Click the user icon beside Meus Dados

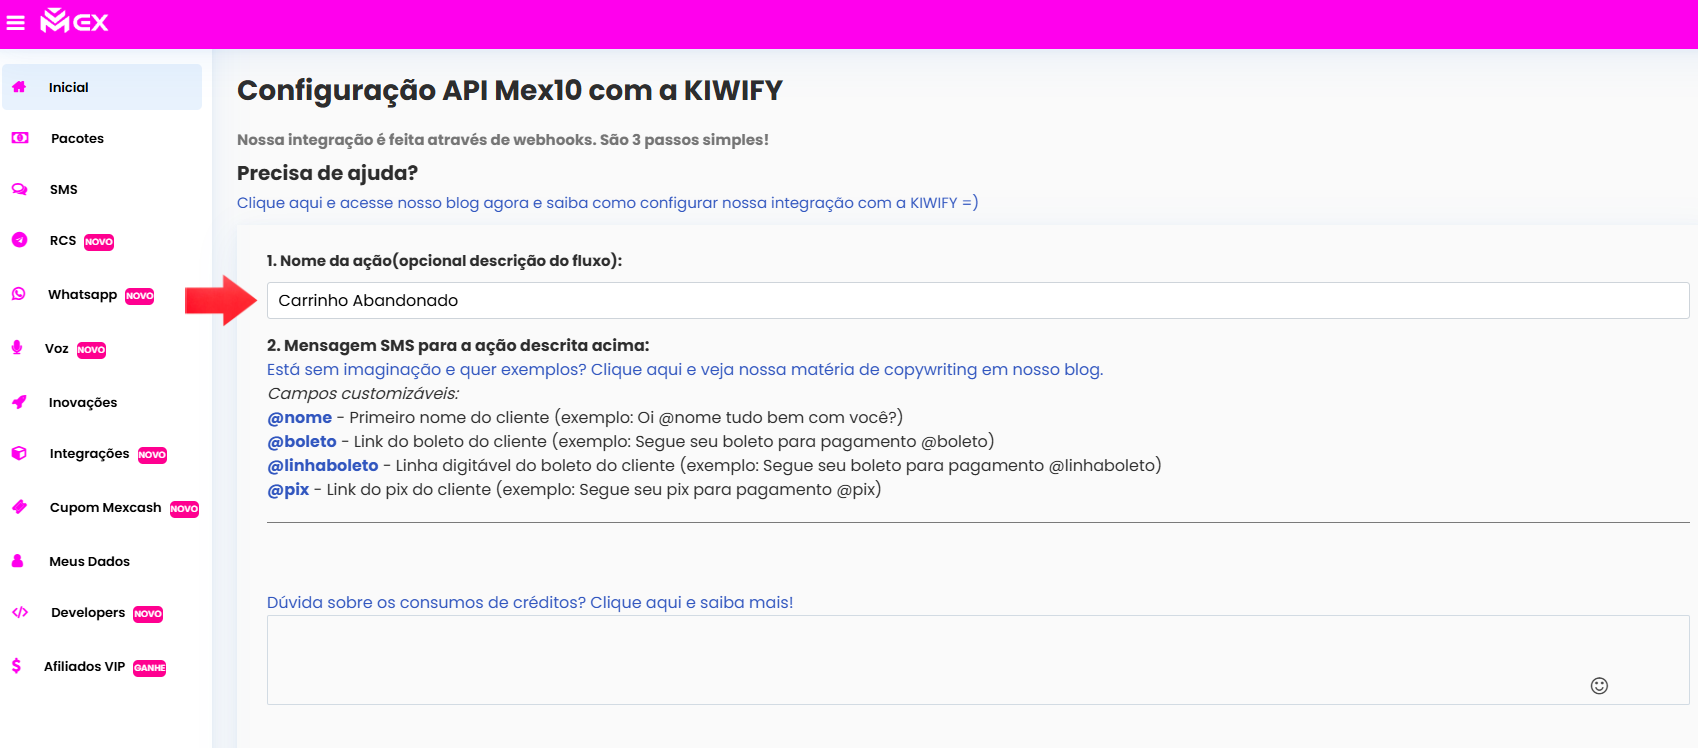coord(17,561)
